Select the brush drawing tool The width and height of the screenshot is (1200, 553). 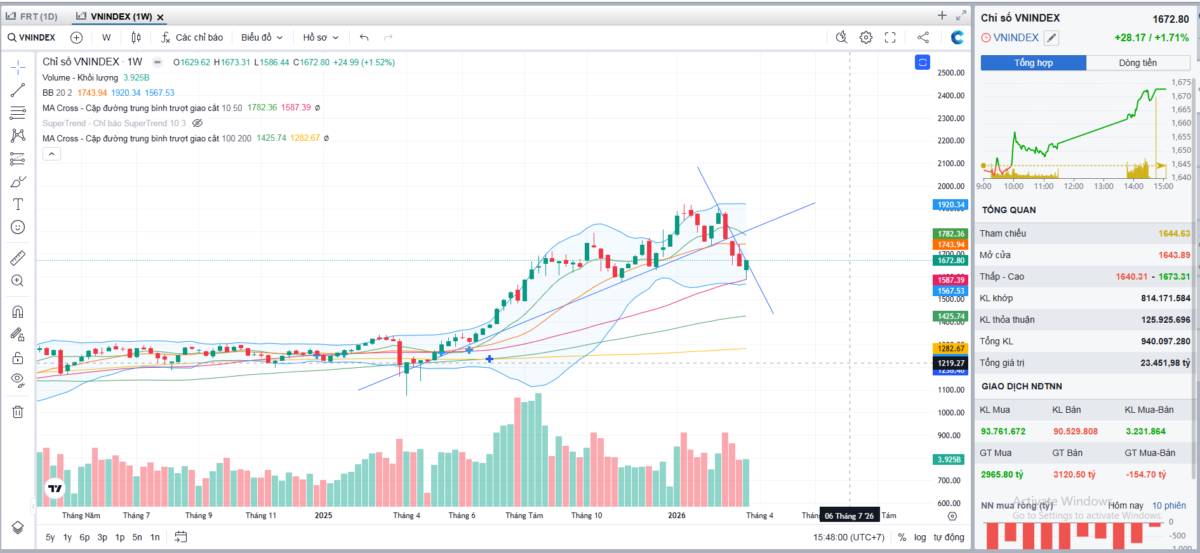tap(17, 181)
